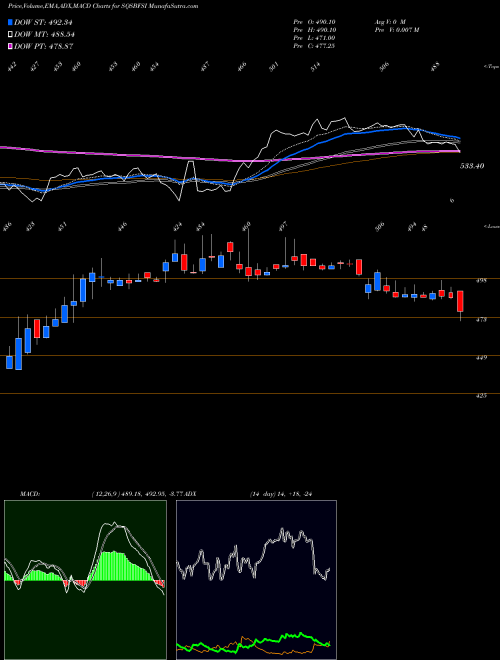Click the 497 low value label
The height and width of the screenshot is (660, 500).
283,226
